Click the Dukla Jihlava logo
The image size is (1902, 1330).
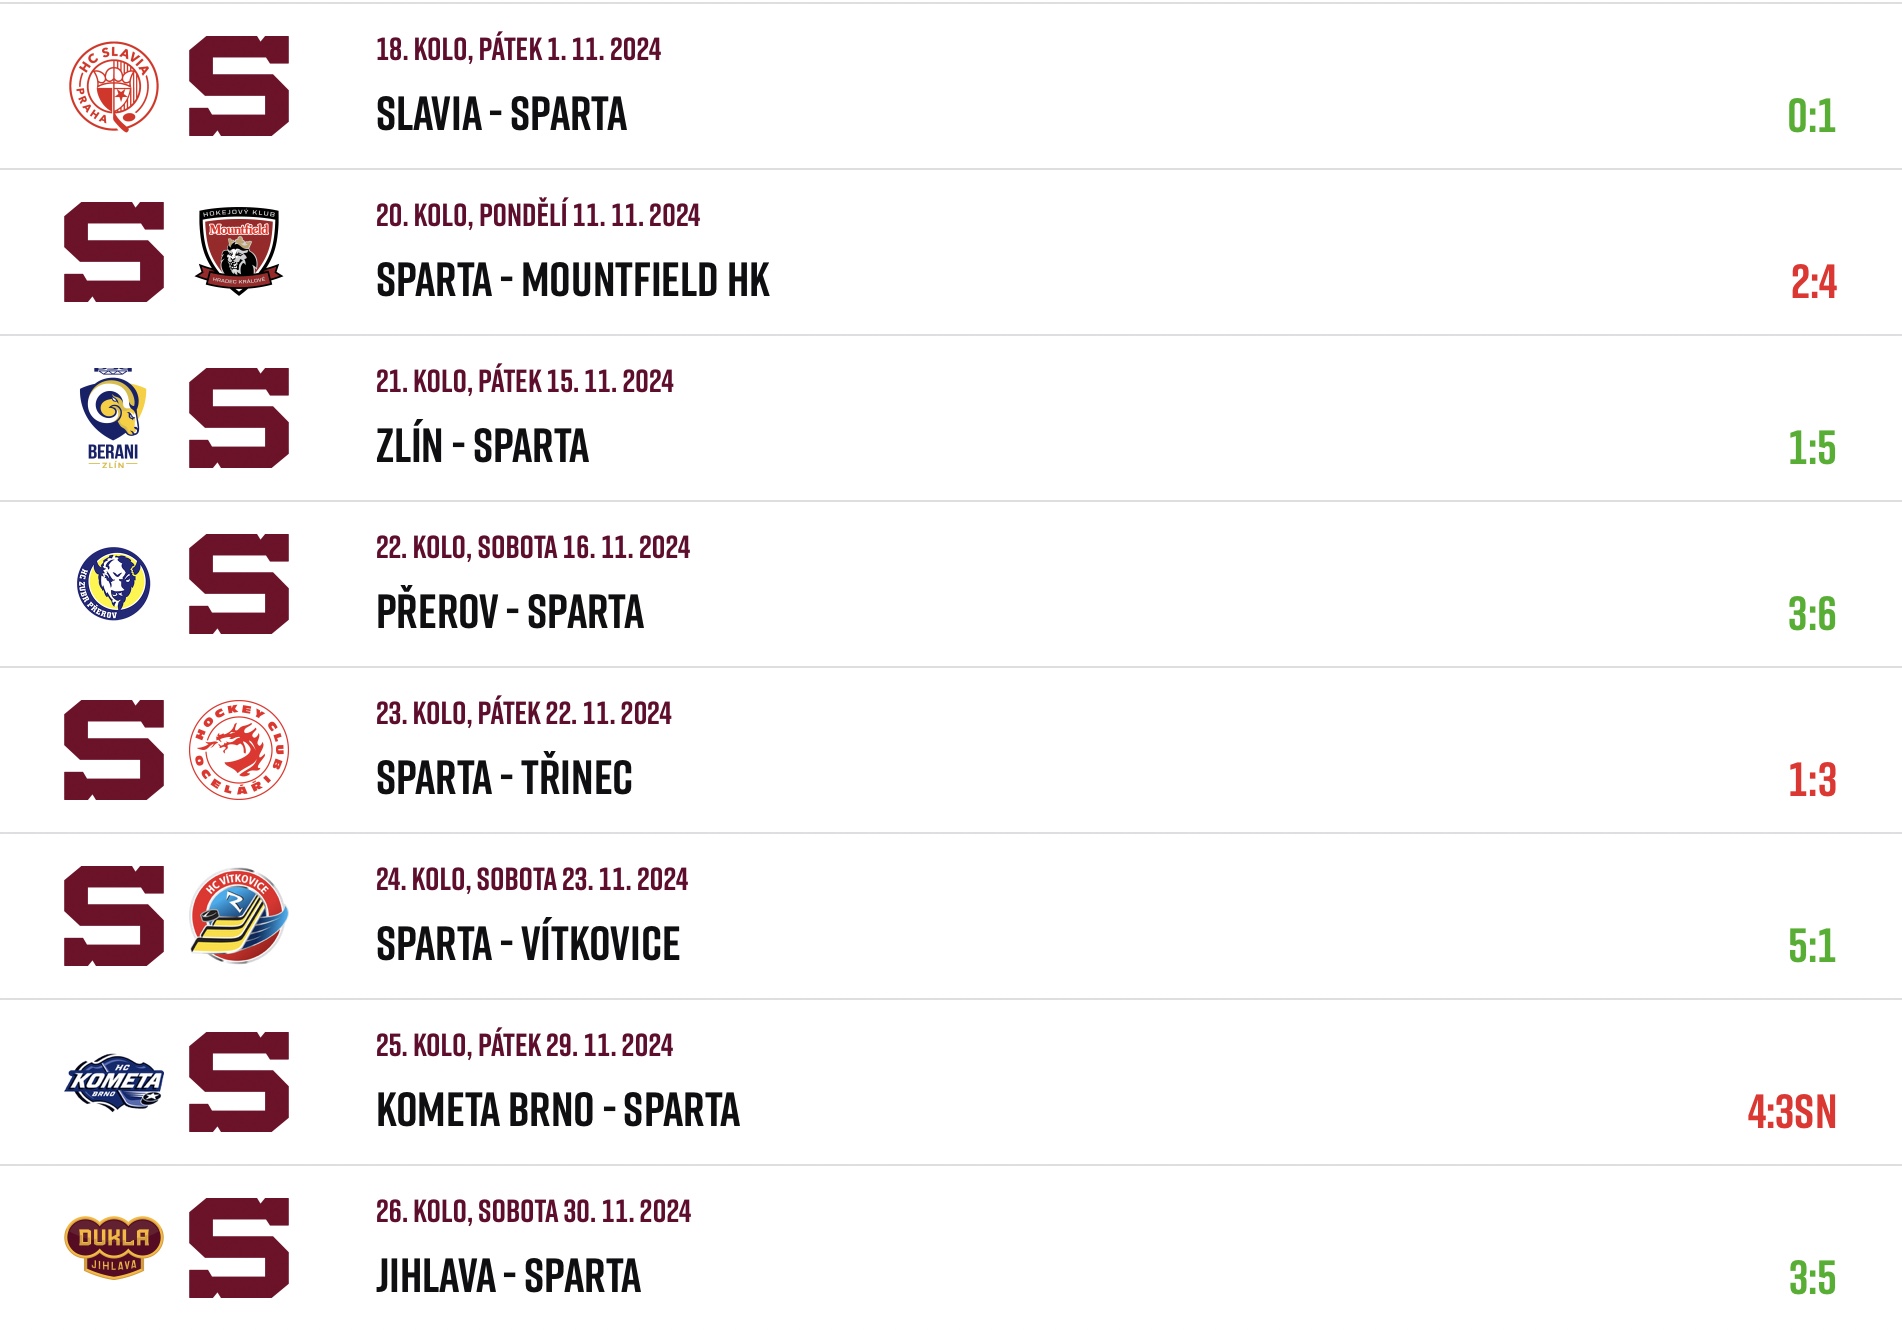click(x=114, y=1248)
